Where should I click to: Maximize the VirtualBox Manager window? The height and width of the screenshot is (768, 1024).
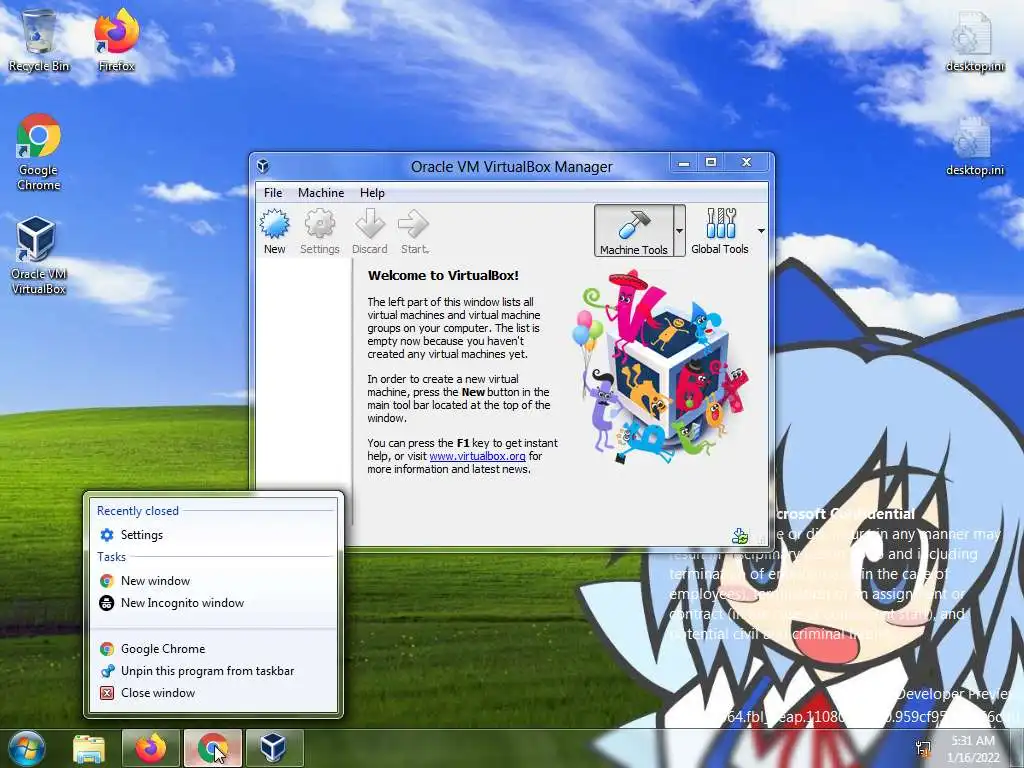(x=711, y=163)
